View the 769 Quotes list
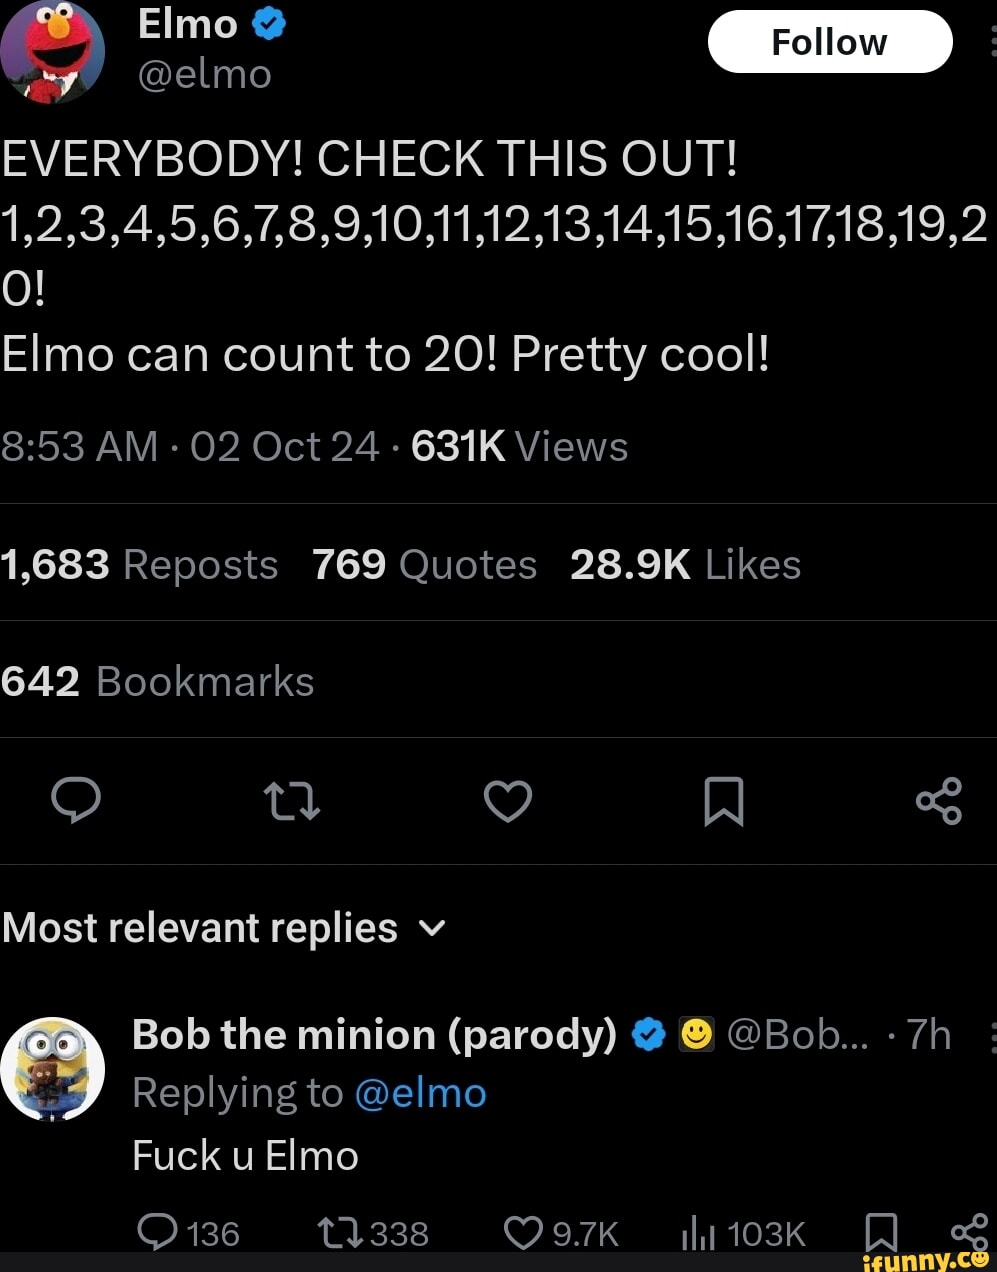The image size is (997, 1272). [424, 565]
